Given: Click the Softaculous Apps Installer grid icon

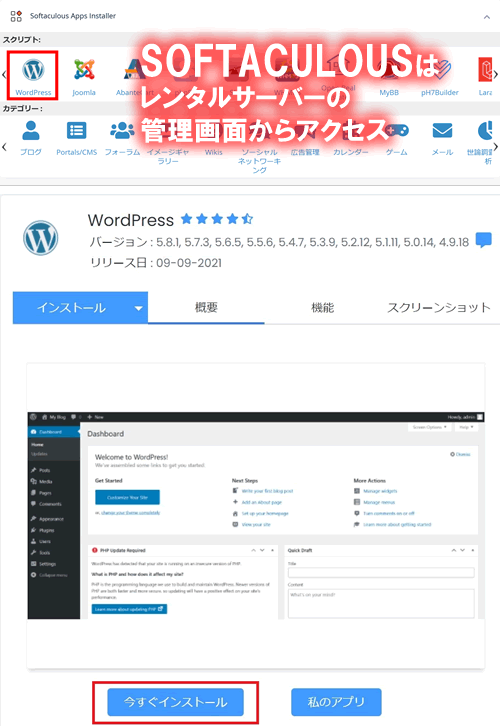Looking at the screenshot, I should point(16,16).
